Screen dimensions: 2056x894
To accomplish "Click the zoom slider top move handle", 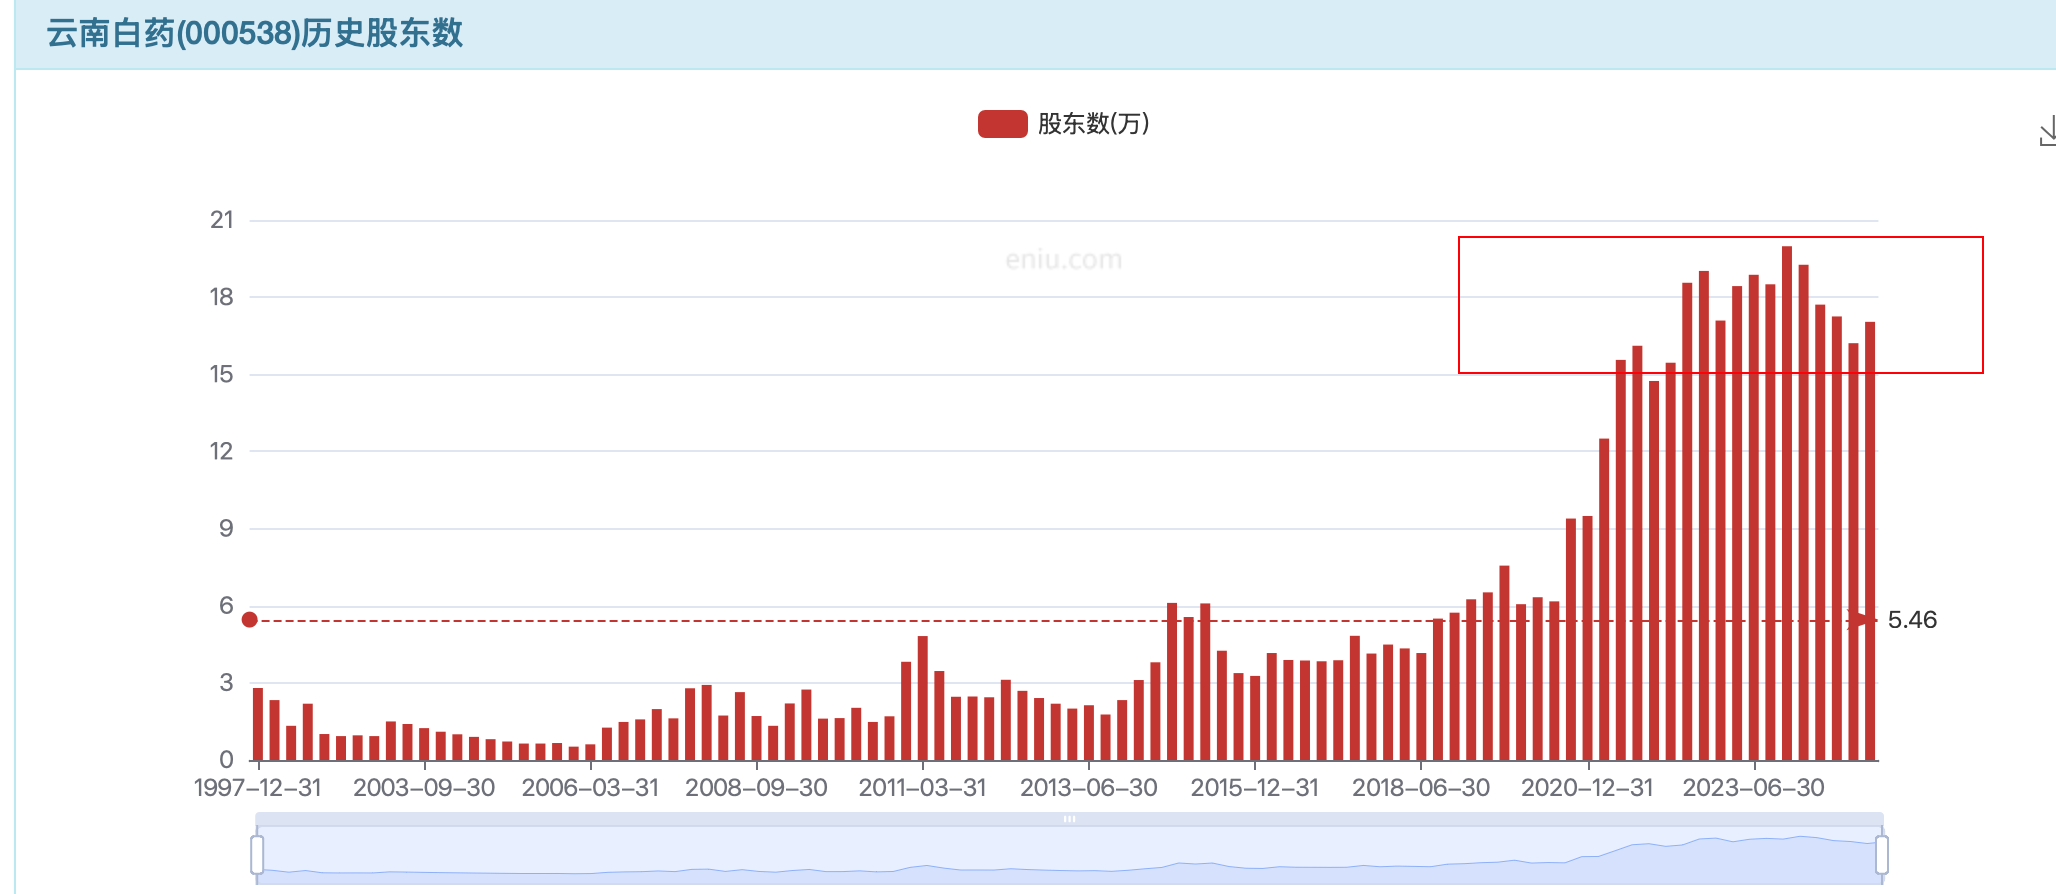I will point(1069,819).
